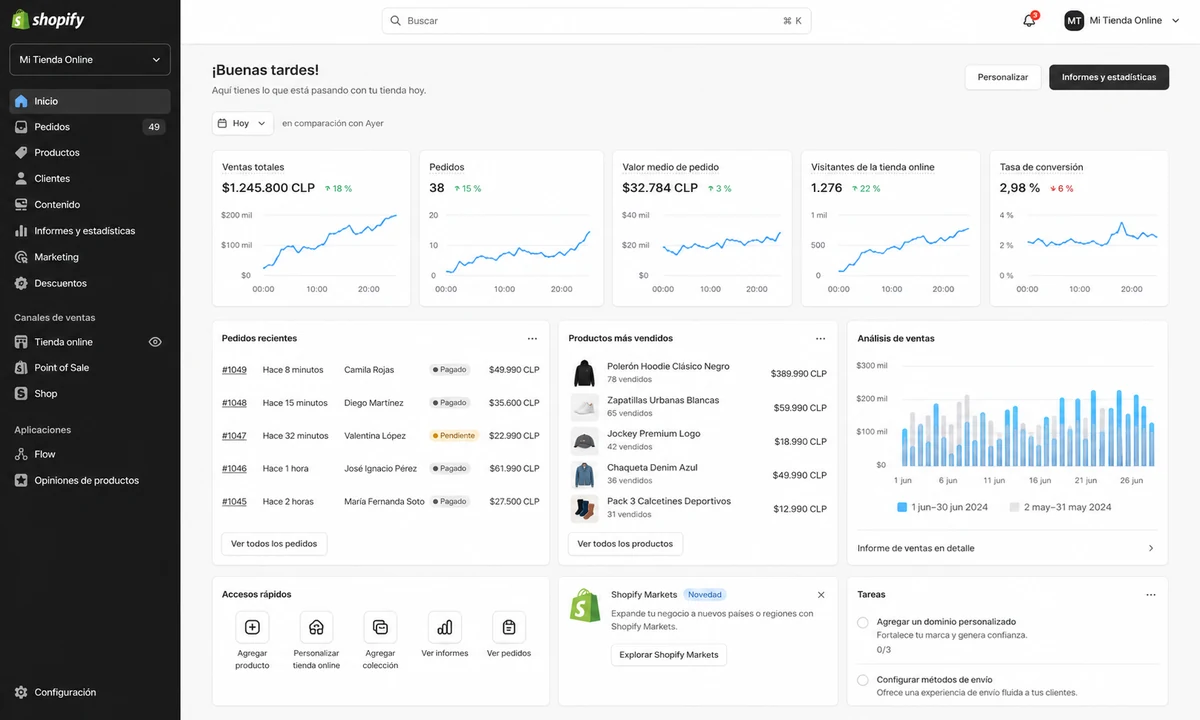Click in the Buscar search field
Image resolution: width=1200 pixels, height=720 pixels.
(x=596, y=21)
